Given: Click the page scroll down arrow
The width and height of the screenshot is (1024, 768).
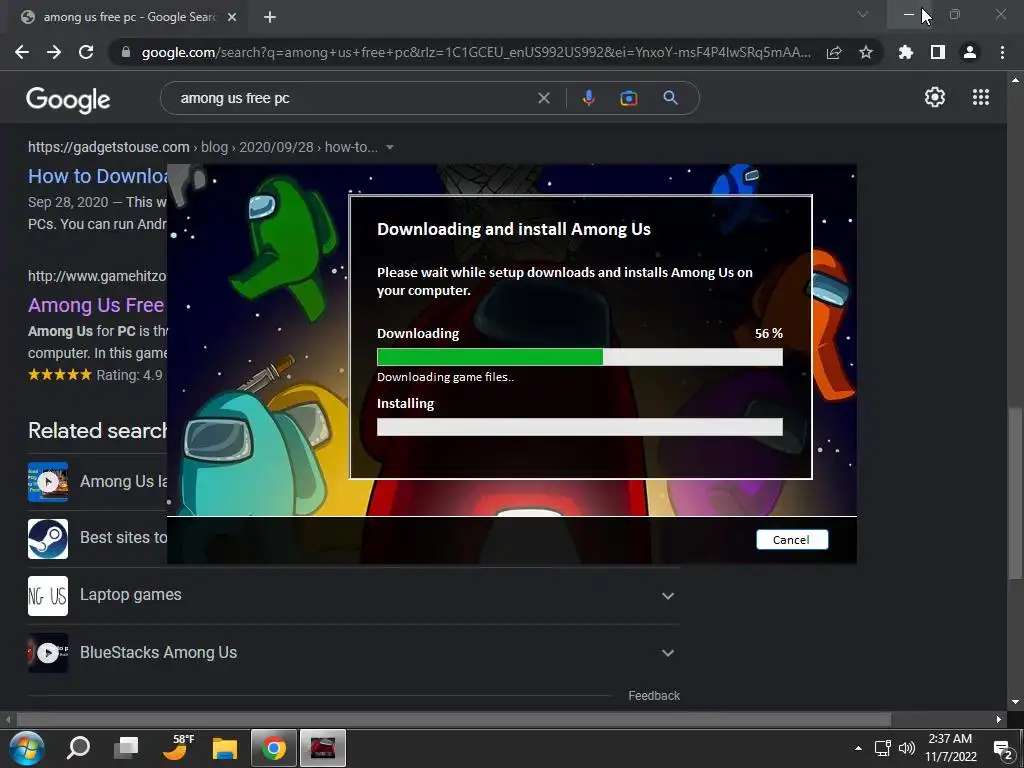Looking at the screenshot, I should [1015, 702].
